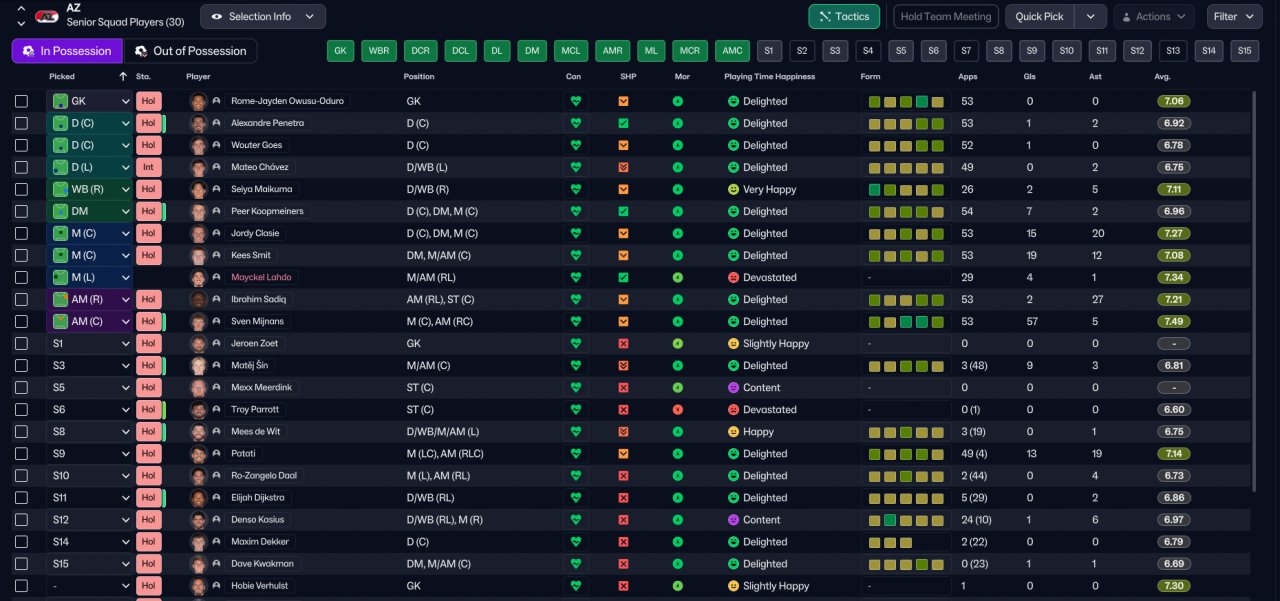
Task: Click Jeroen Zoet's match sharpness icon
Action: (x=623, y=343)
